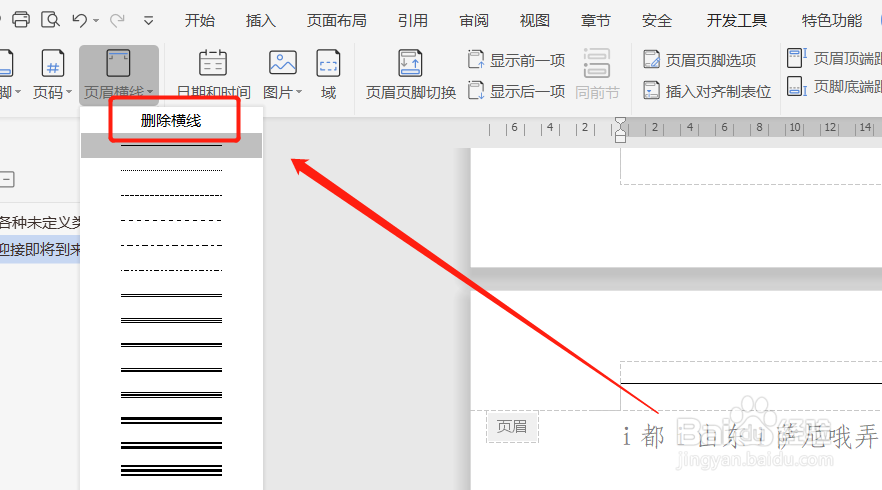Redo the last action
This screenshot has width=882, height=490.
click(117, 20)
